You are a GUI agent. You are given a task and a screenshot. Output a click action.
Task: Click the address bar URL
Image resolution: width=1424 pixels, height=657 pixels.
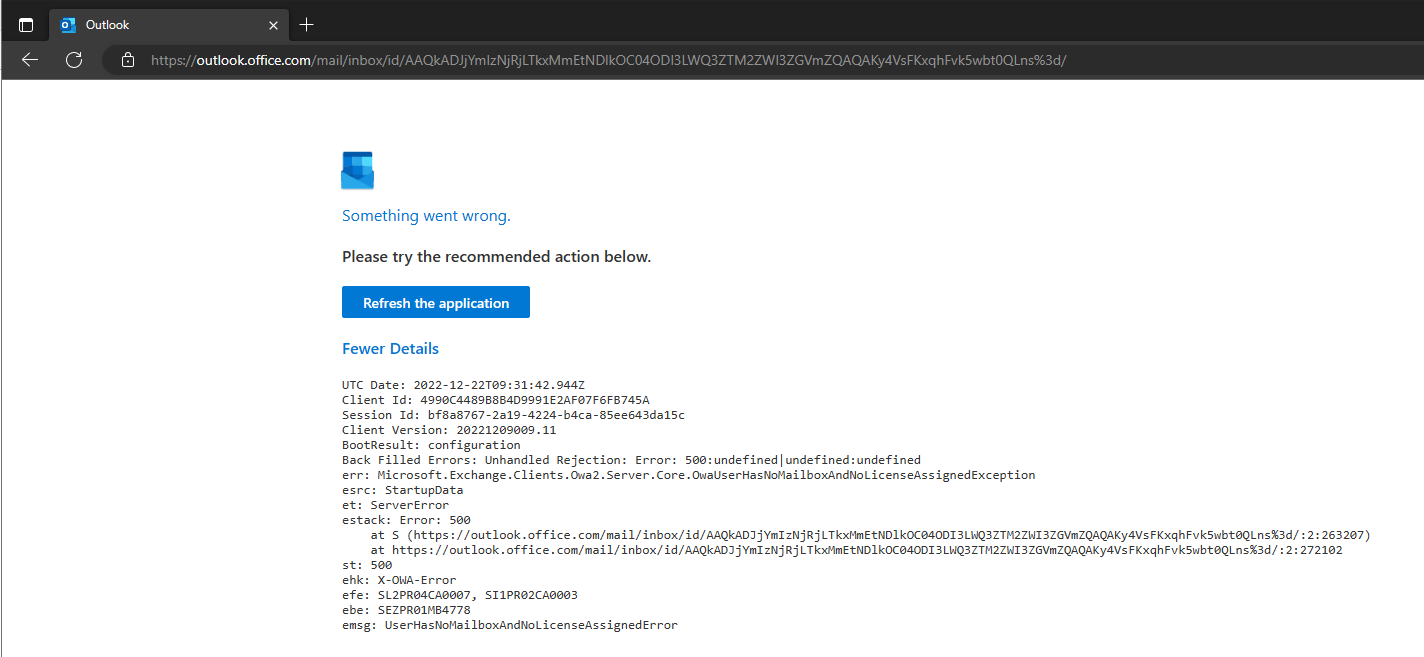coord(608,60)
